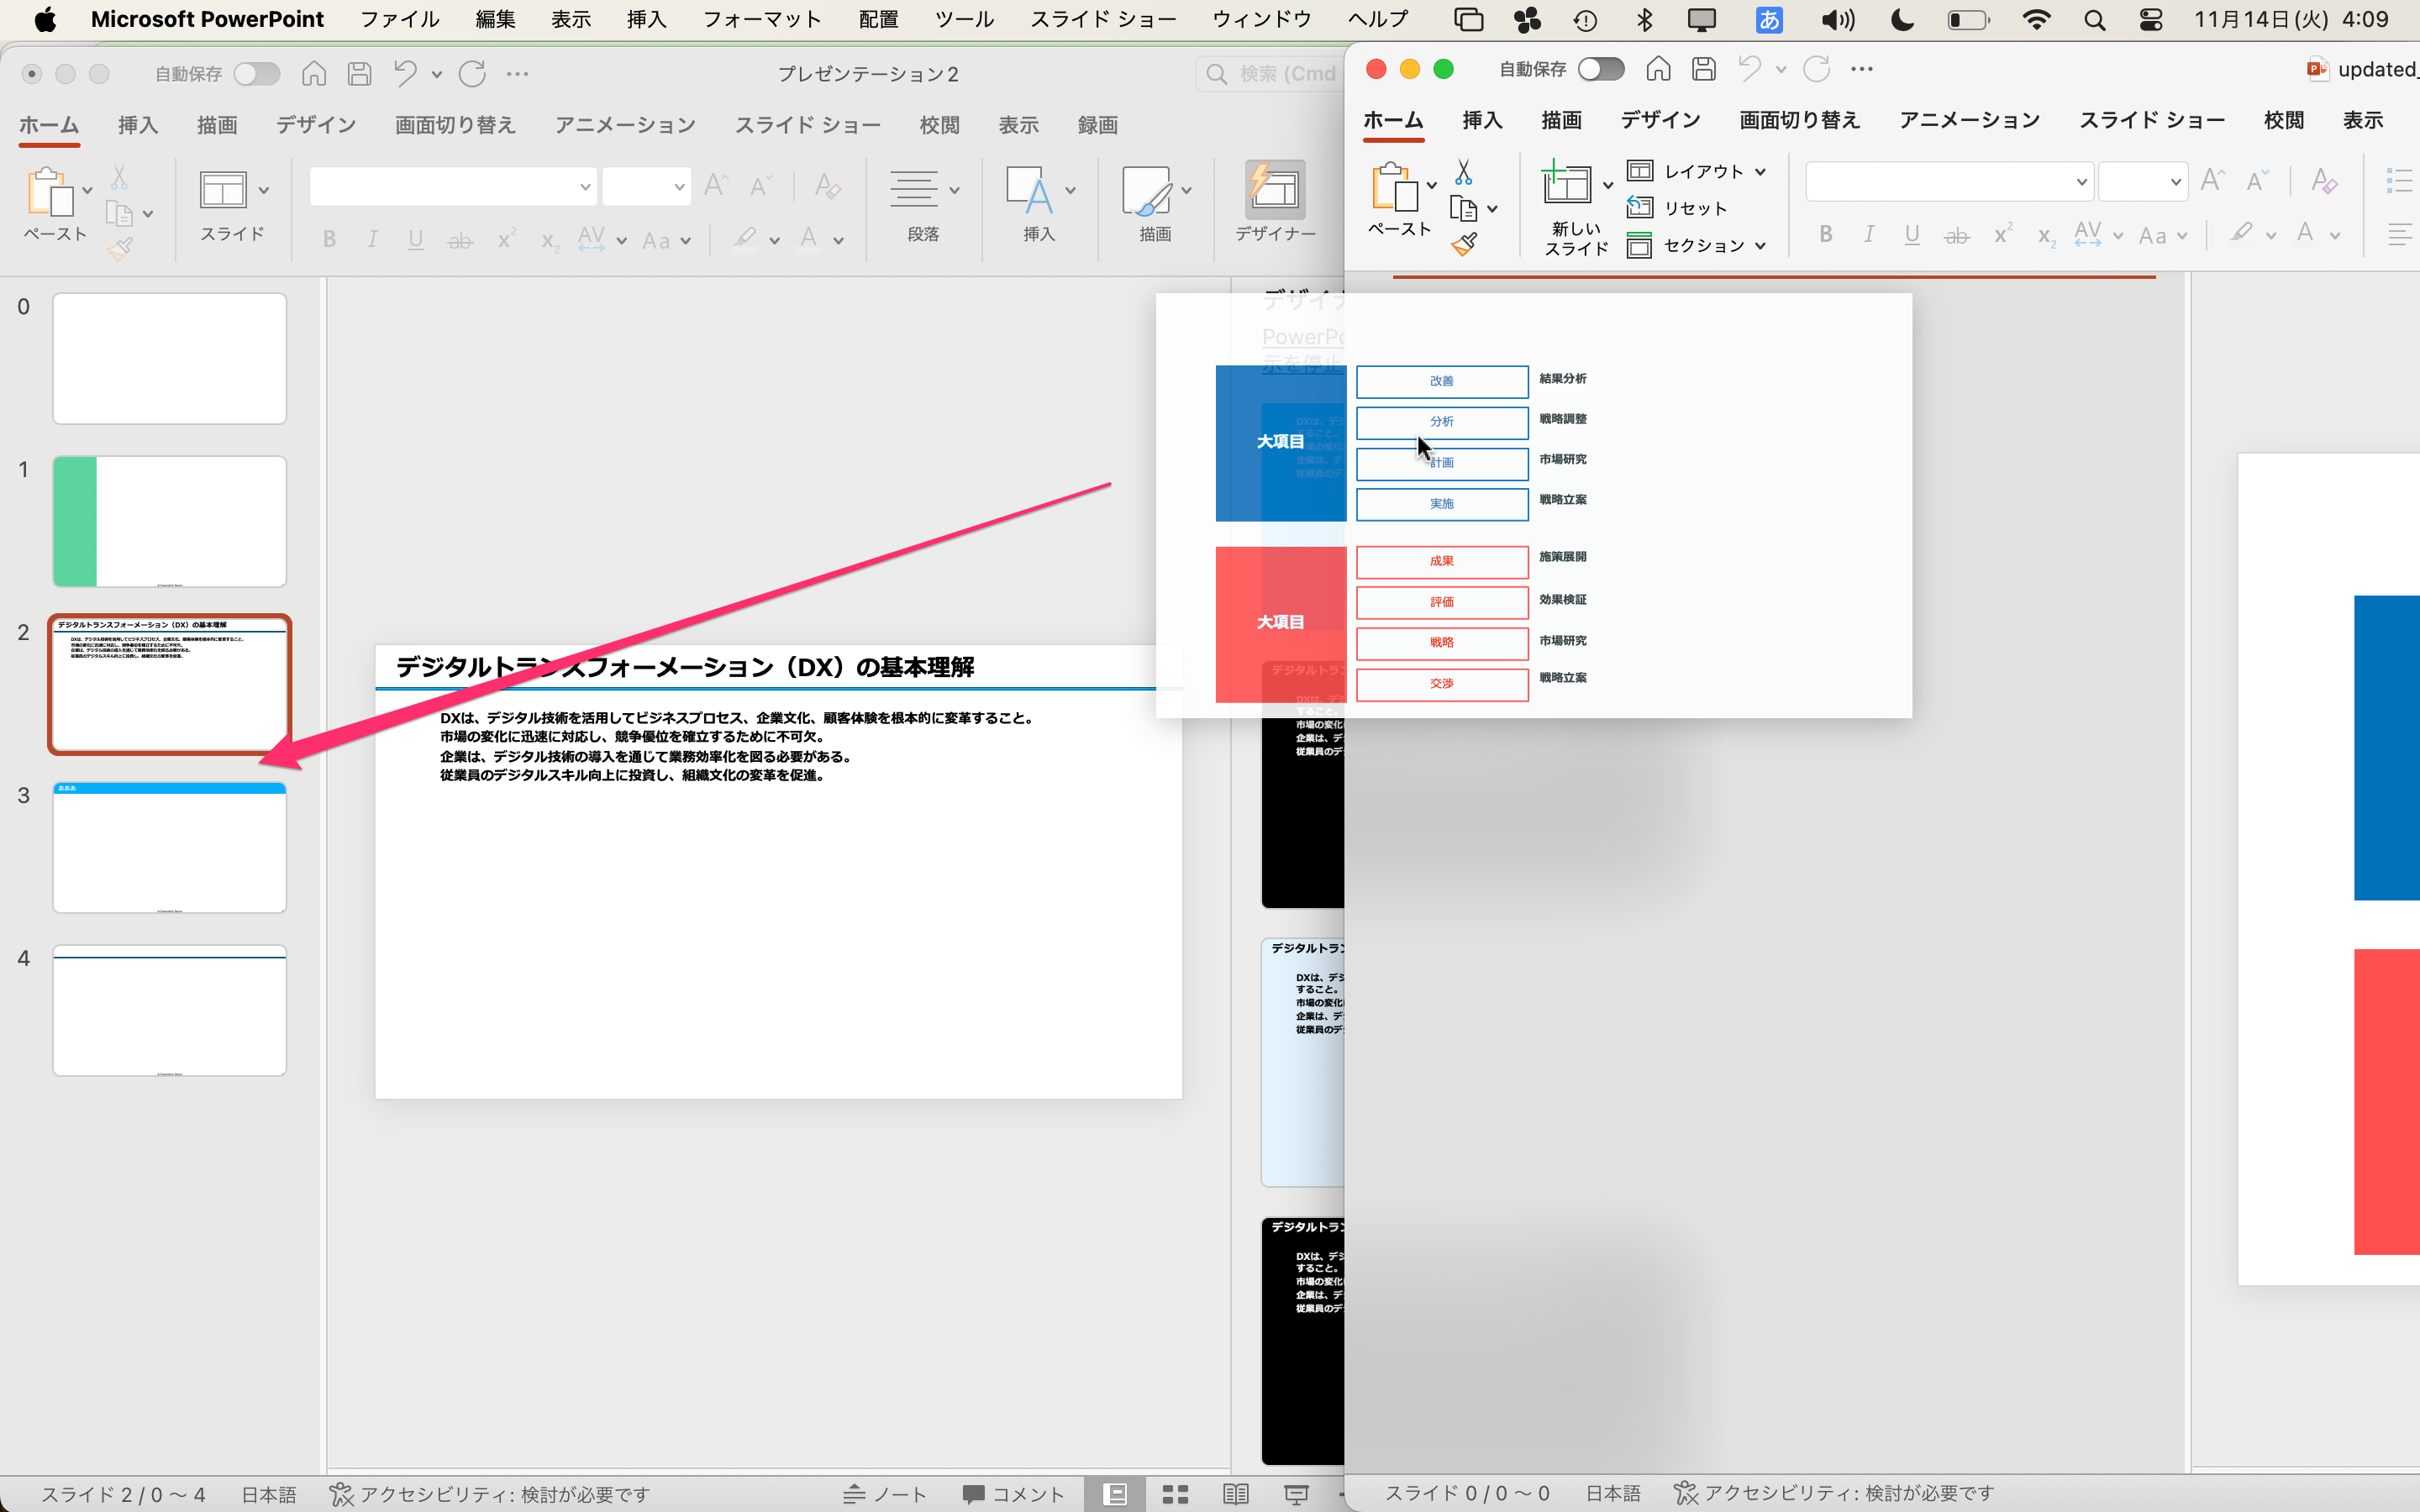The image size is (2420, 1512).
Task: Click Redo icon in updated window title bar
Action: click(1816, 69)
